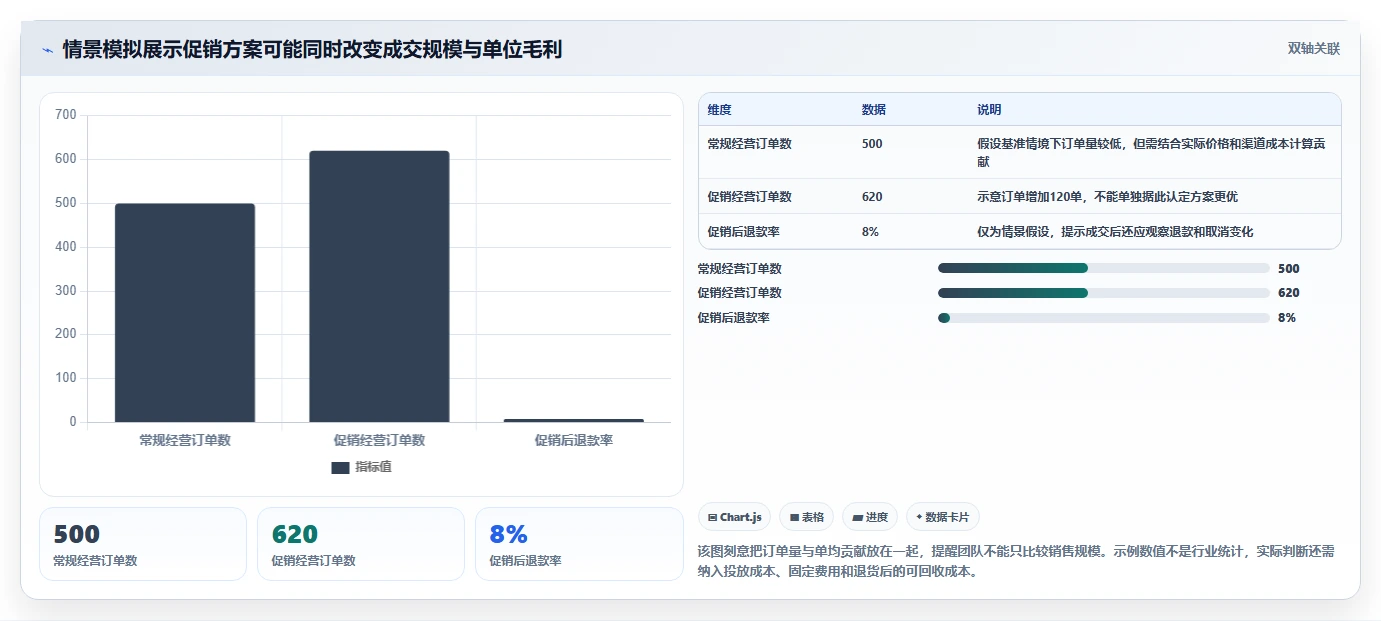Click the 促销经营订单数 progress bar
Screen dimensions: 1381x621
coord(1104,293)
